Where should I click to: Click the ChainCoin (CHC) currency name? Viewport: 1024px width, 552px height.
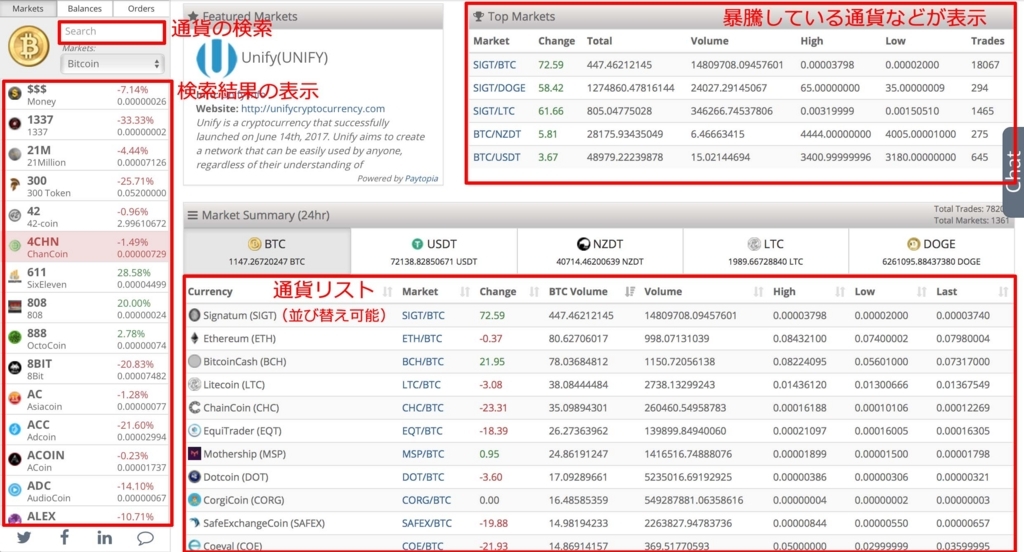[x=241, y=408]
